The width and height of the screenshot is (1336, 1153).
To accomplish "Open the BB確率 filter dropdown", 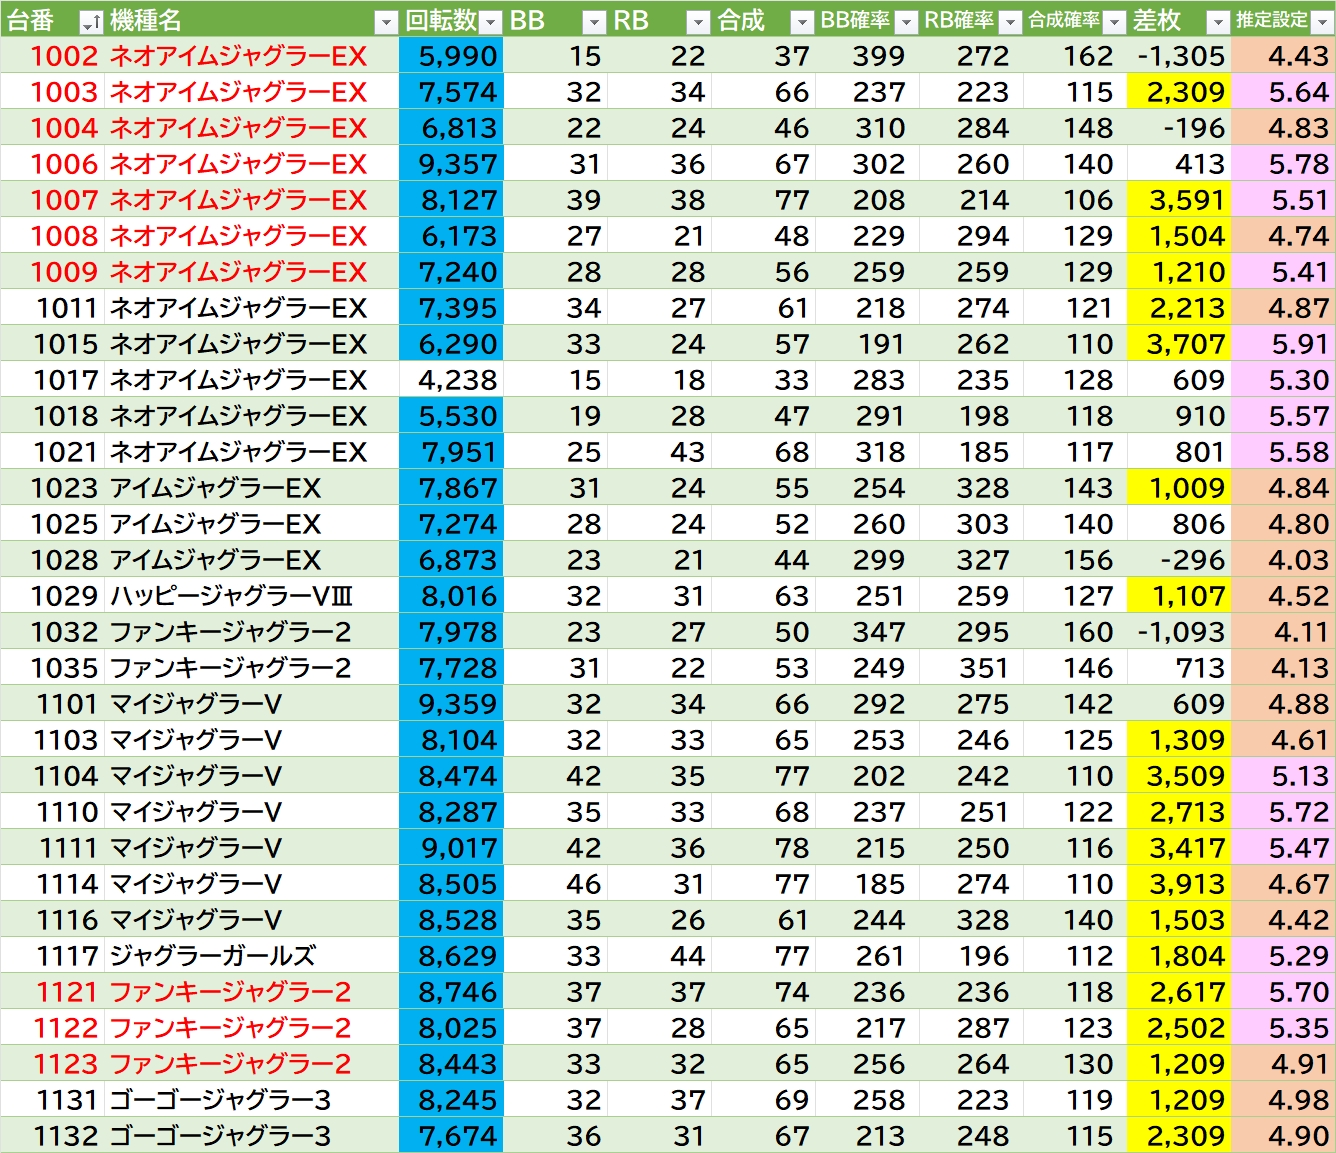I will click(x=906, y=21).
